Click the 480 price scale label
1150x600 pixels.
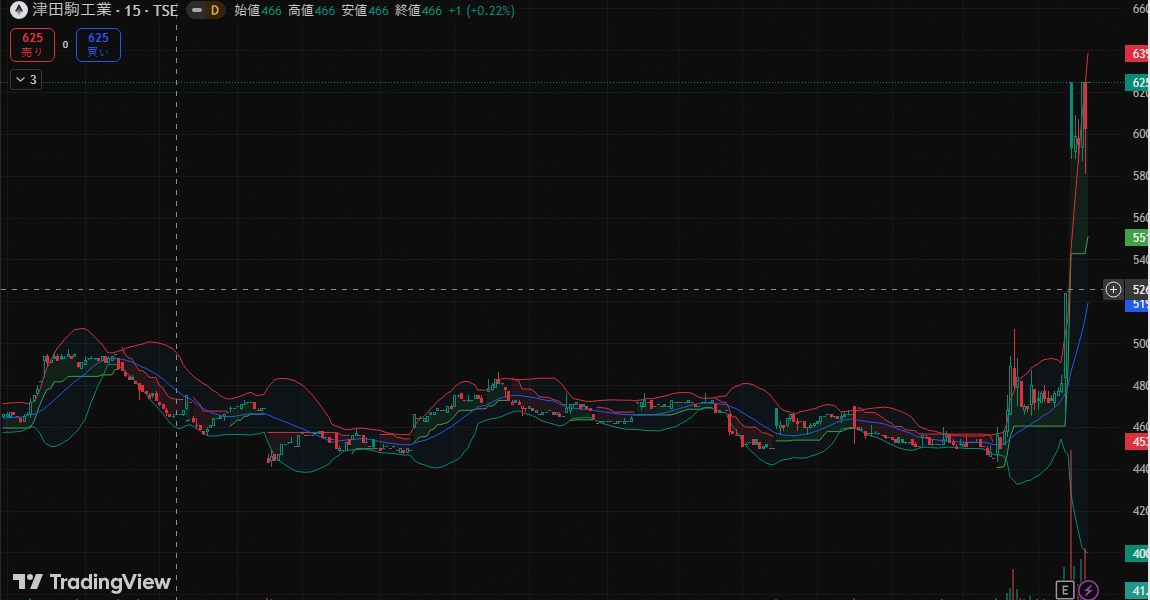point(1140,386)
